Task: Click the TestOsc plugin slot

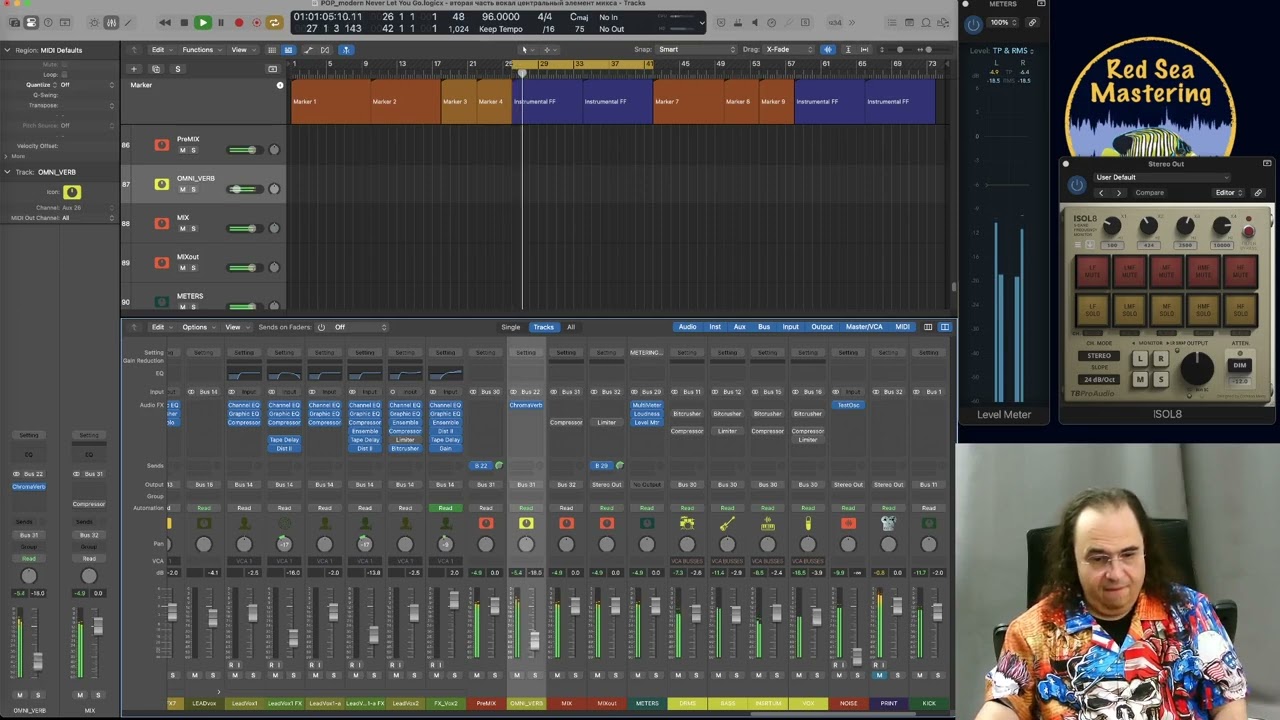Action: tap(848, 405)
